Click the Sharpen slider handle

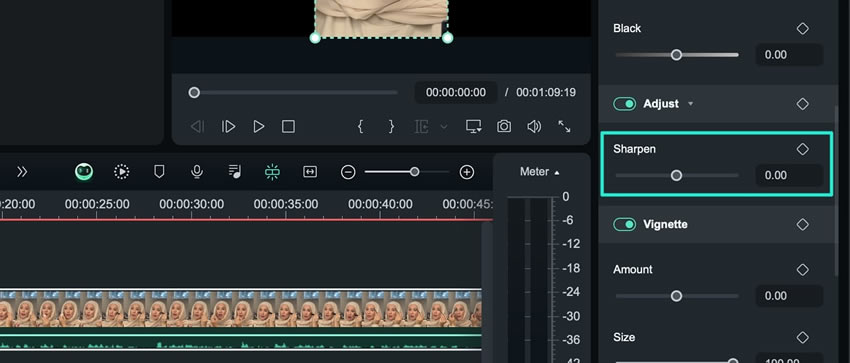677,176
